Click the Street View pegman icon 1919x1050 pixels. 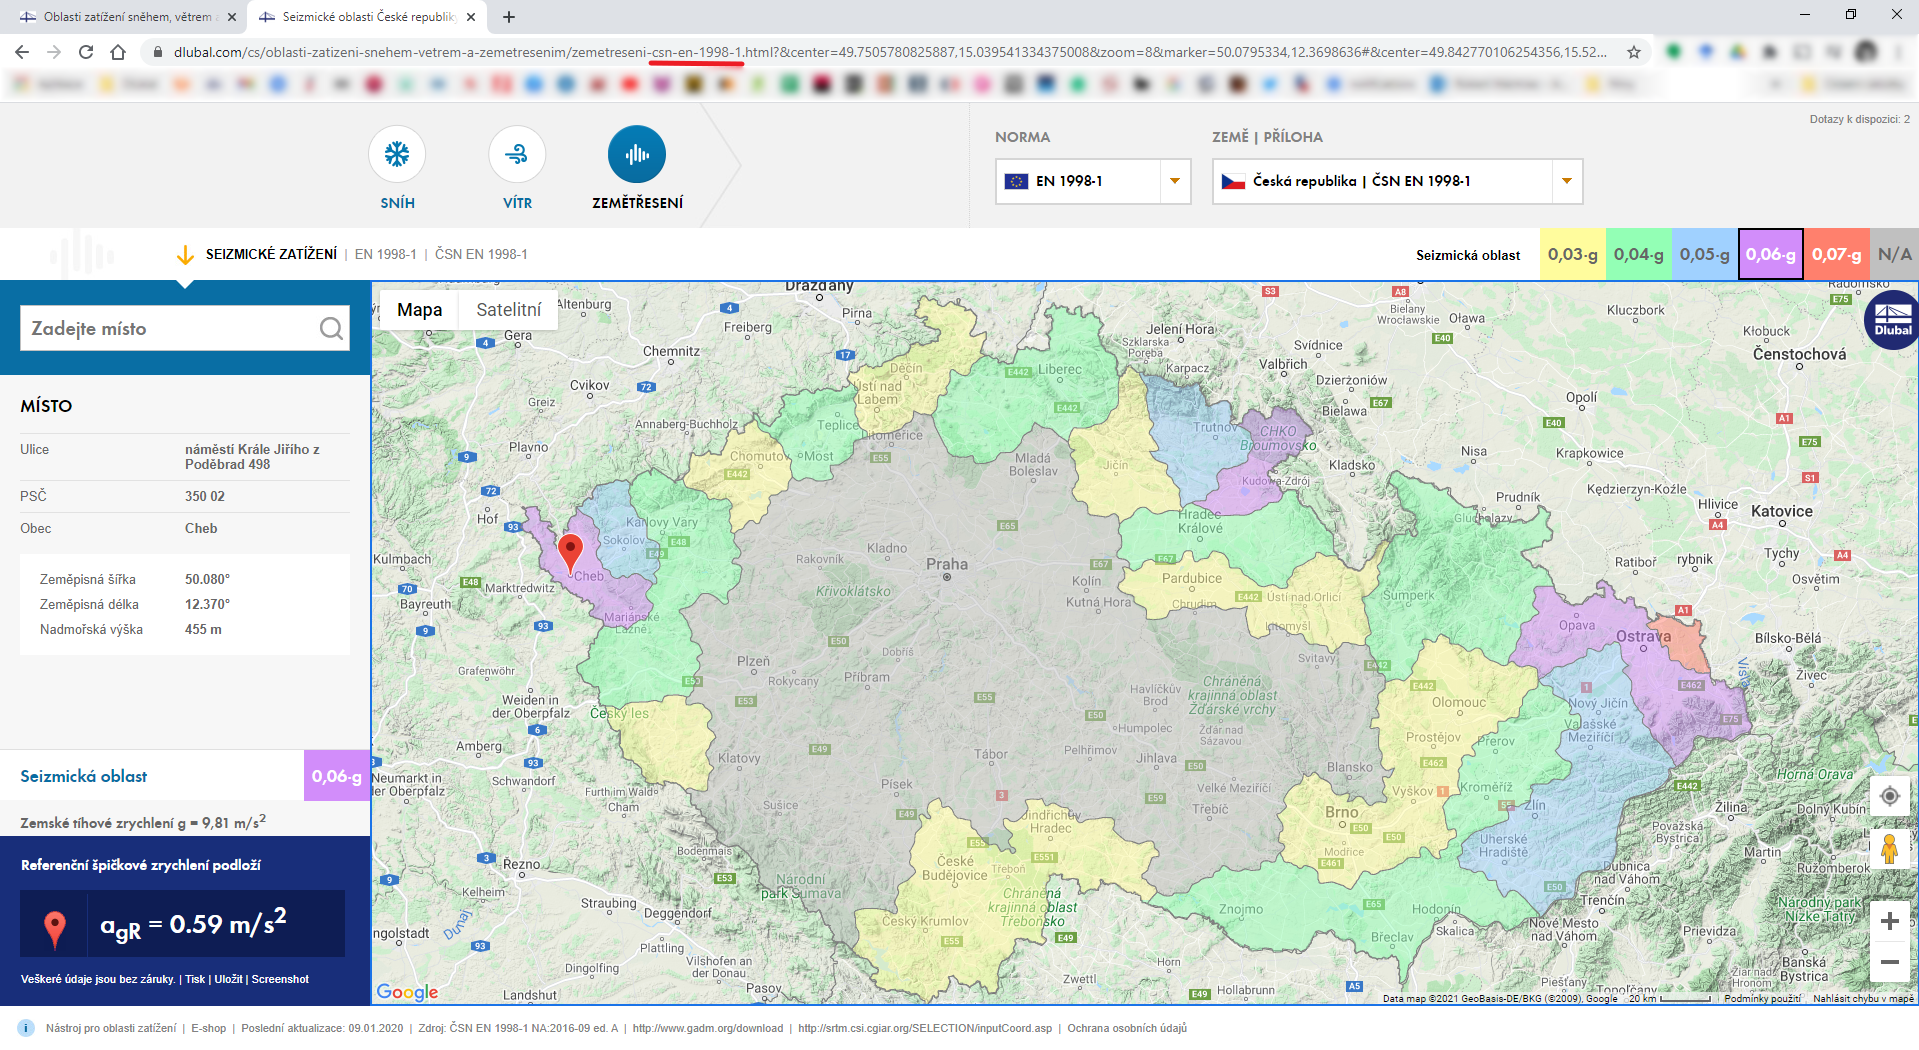[x=1889, y=849]
